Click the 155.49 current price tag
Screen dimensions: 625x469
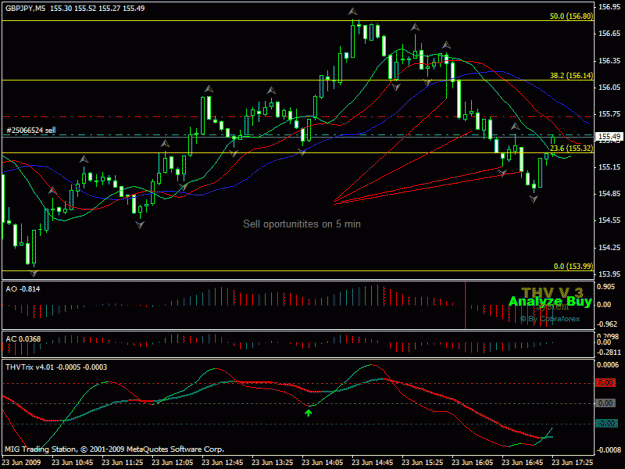coord(609,137)
